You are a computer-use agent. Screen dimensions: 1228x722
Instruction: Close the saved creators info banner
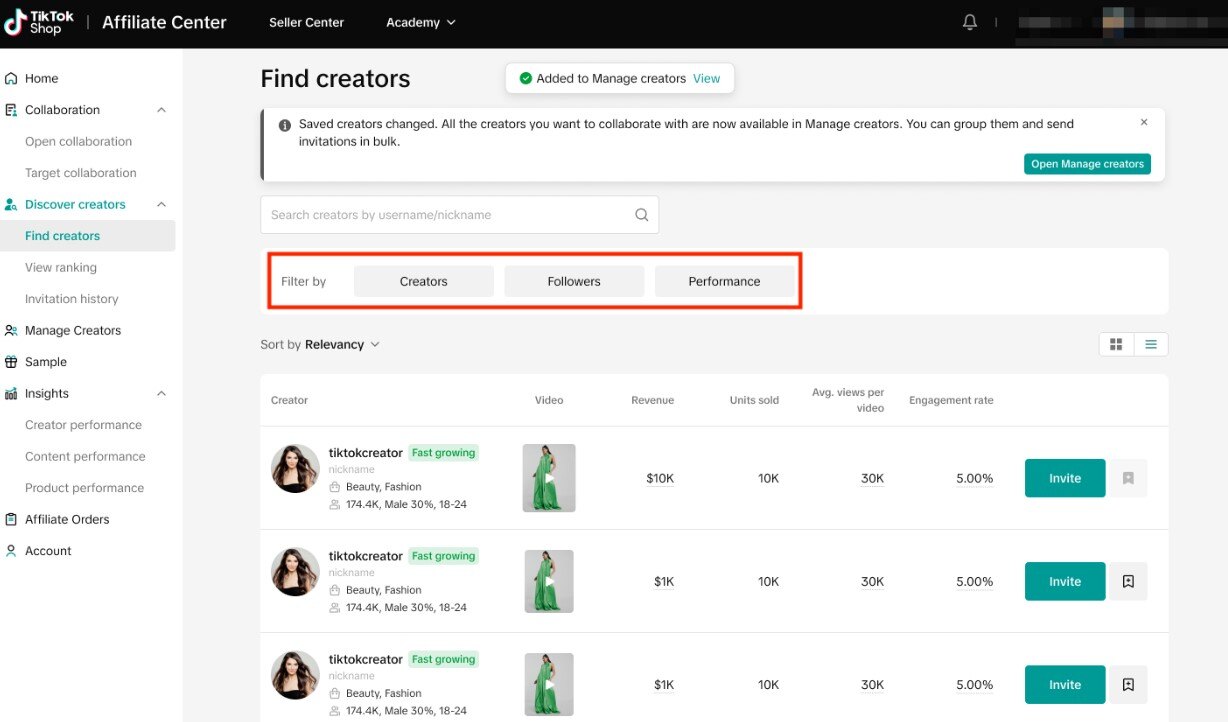(x=1144, y=122)
